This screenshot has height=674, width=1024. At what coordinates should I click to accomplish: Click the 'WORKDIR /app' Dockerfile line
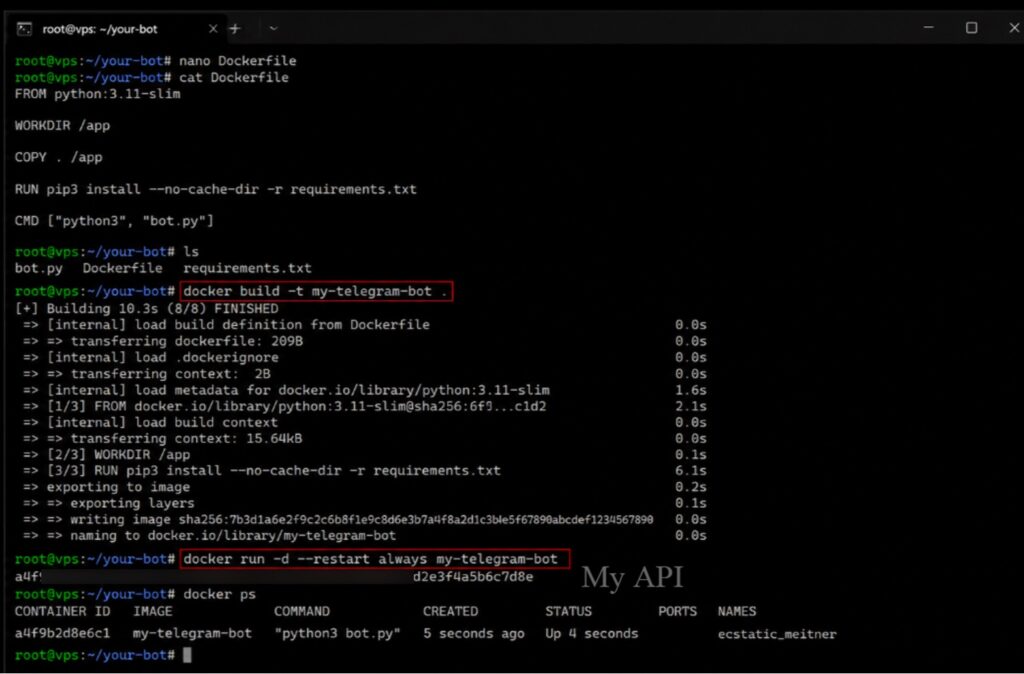[x=62, y=125]
